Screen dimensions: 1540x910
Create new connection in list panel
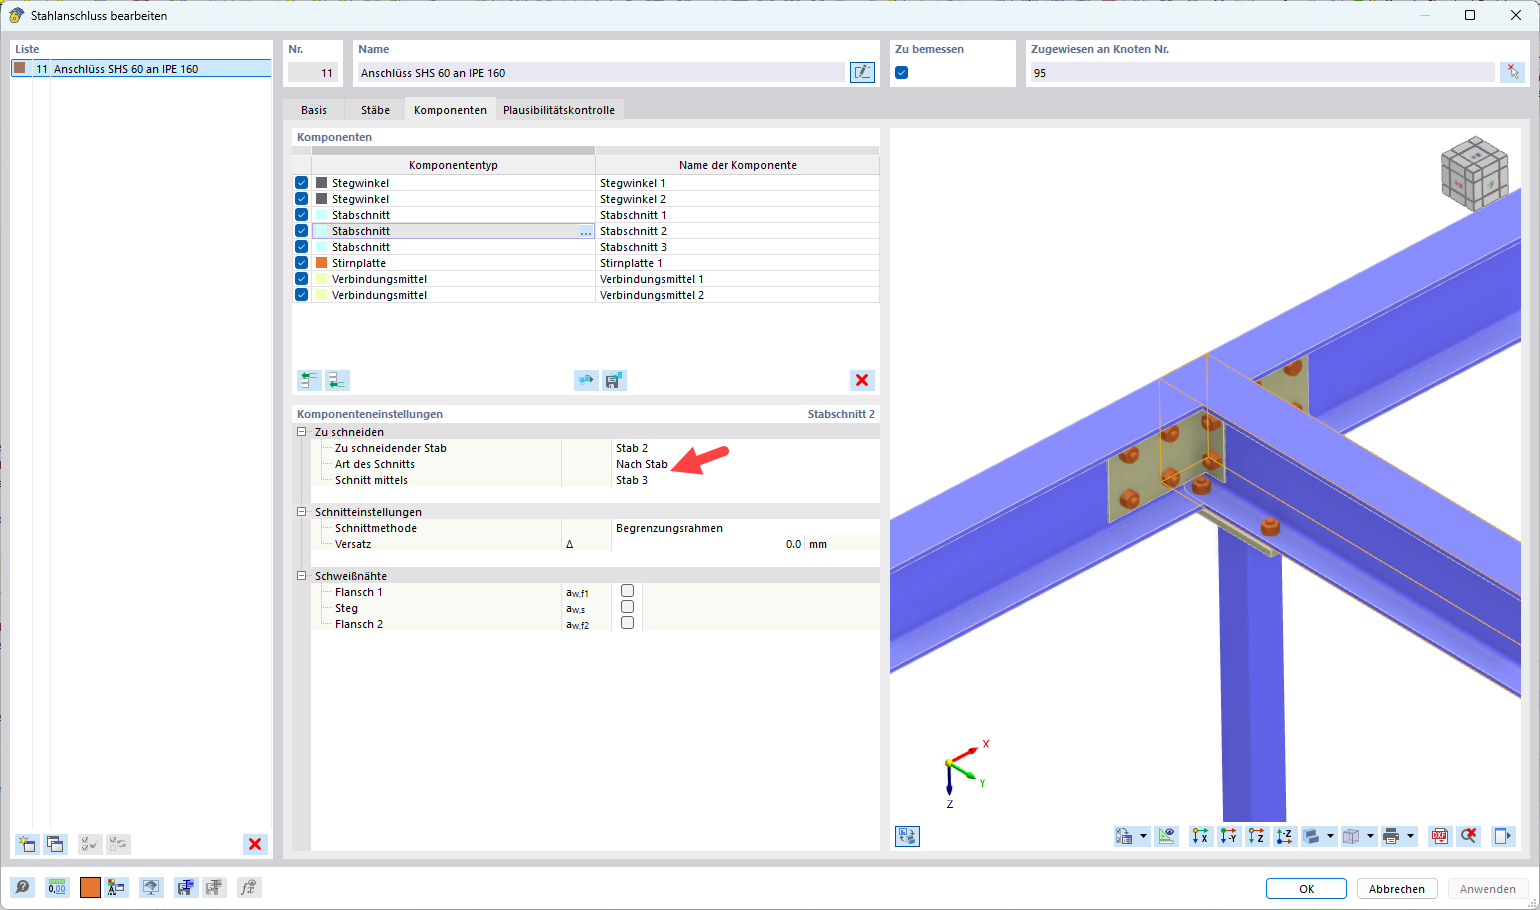[x=27, y=844]
